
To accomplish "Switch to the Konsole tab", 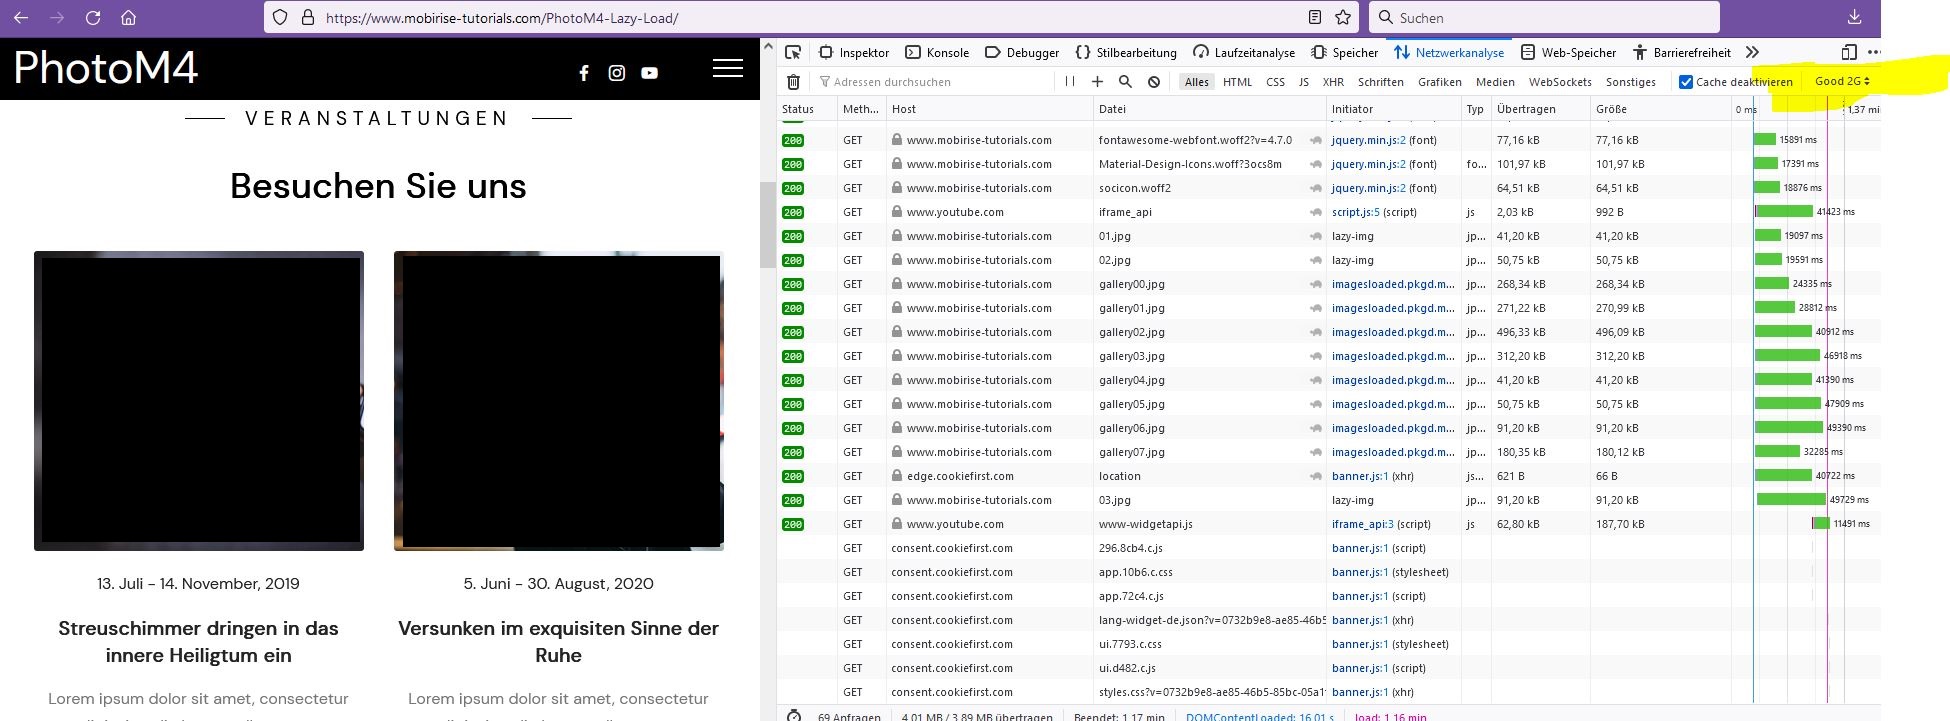I will [937, 53].
